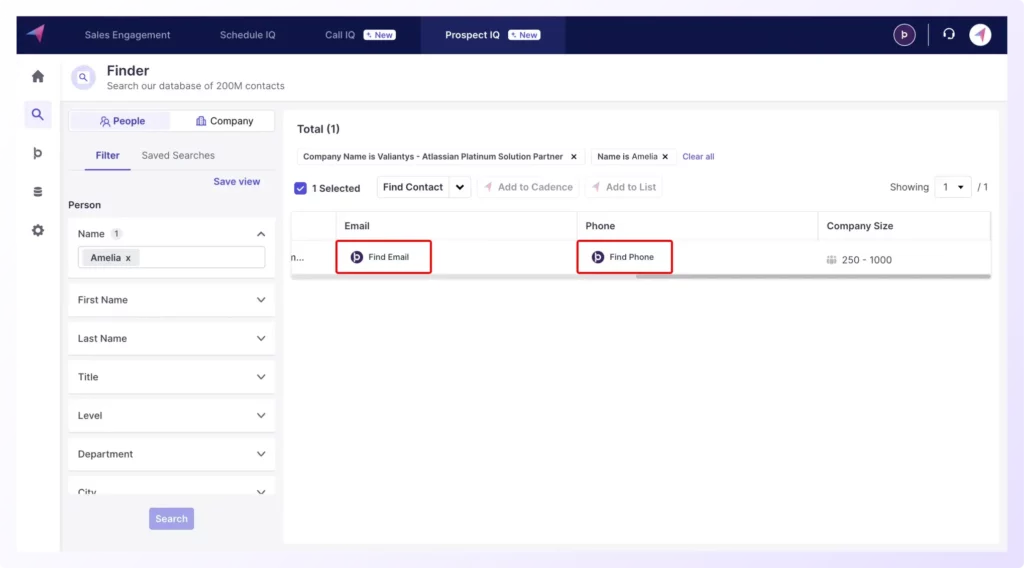This screenshot has height=568, width=1024.
Task: Remove the Amelia tag from Name field
Action: 128,258
